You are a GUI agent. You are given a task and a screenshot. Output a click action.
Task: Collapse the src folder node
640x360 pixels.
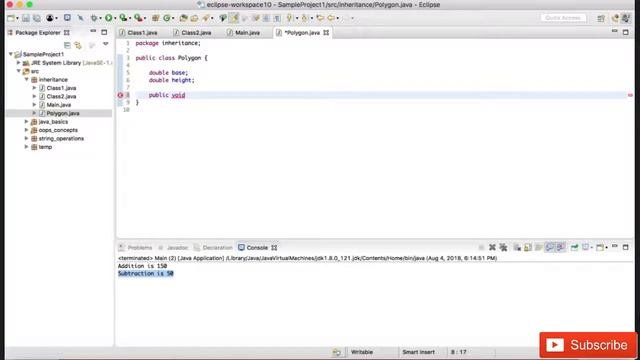(19, 71)
